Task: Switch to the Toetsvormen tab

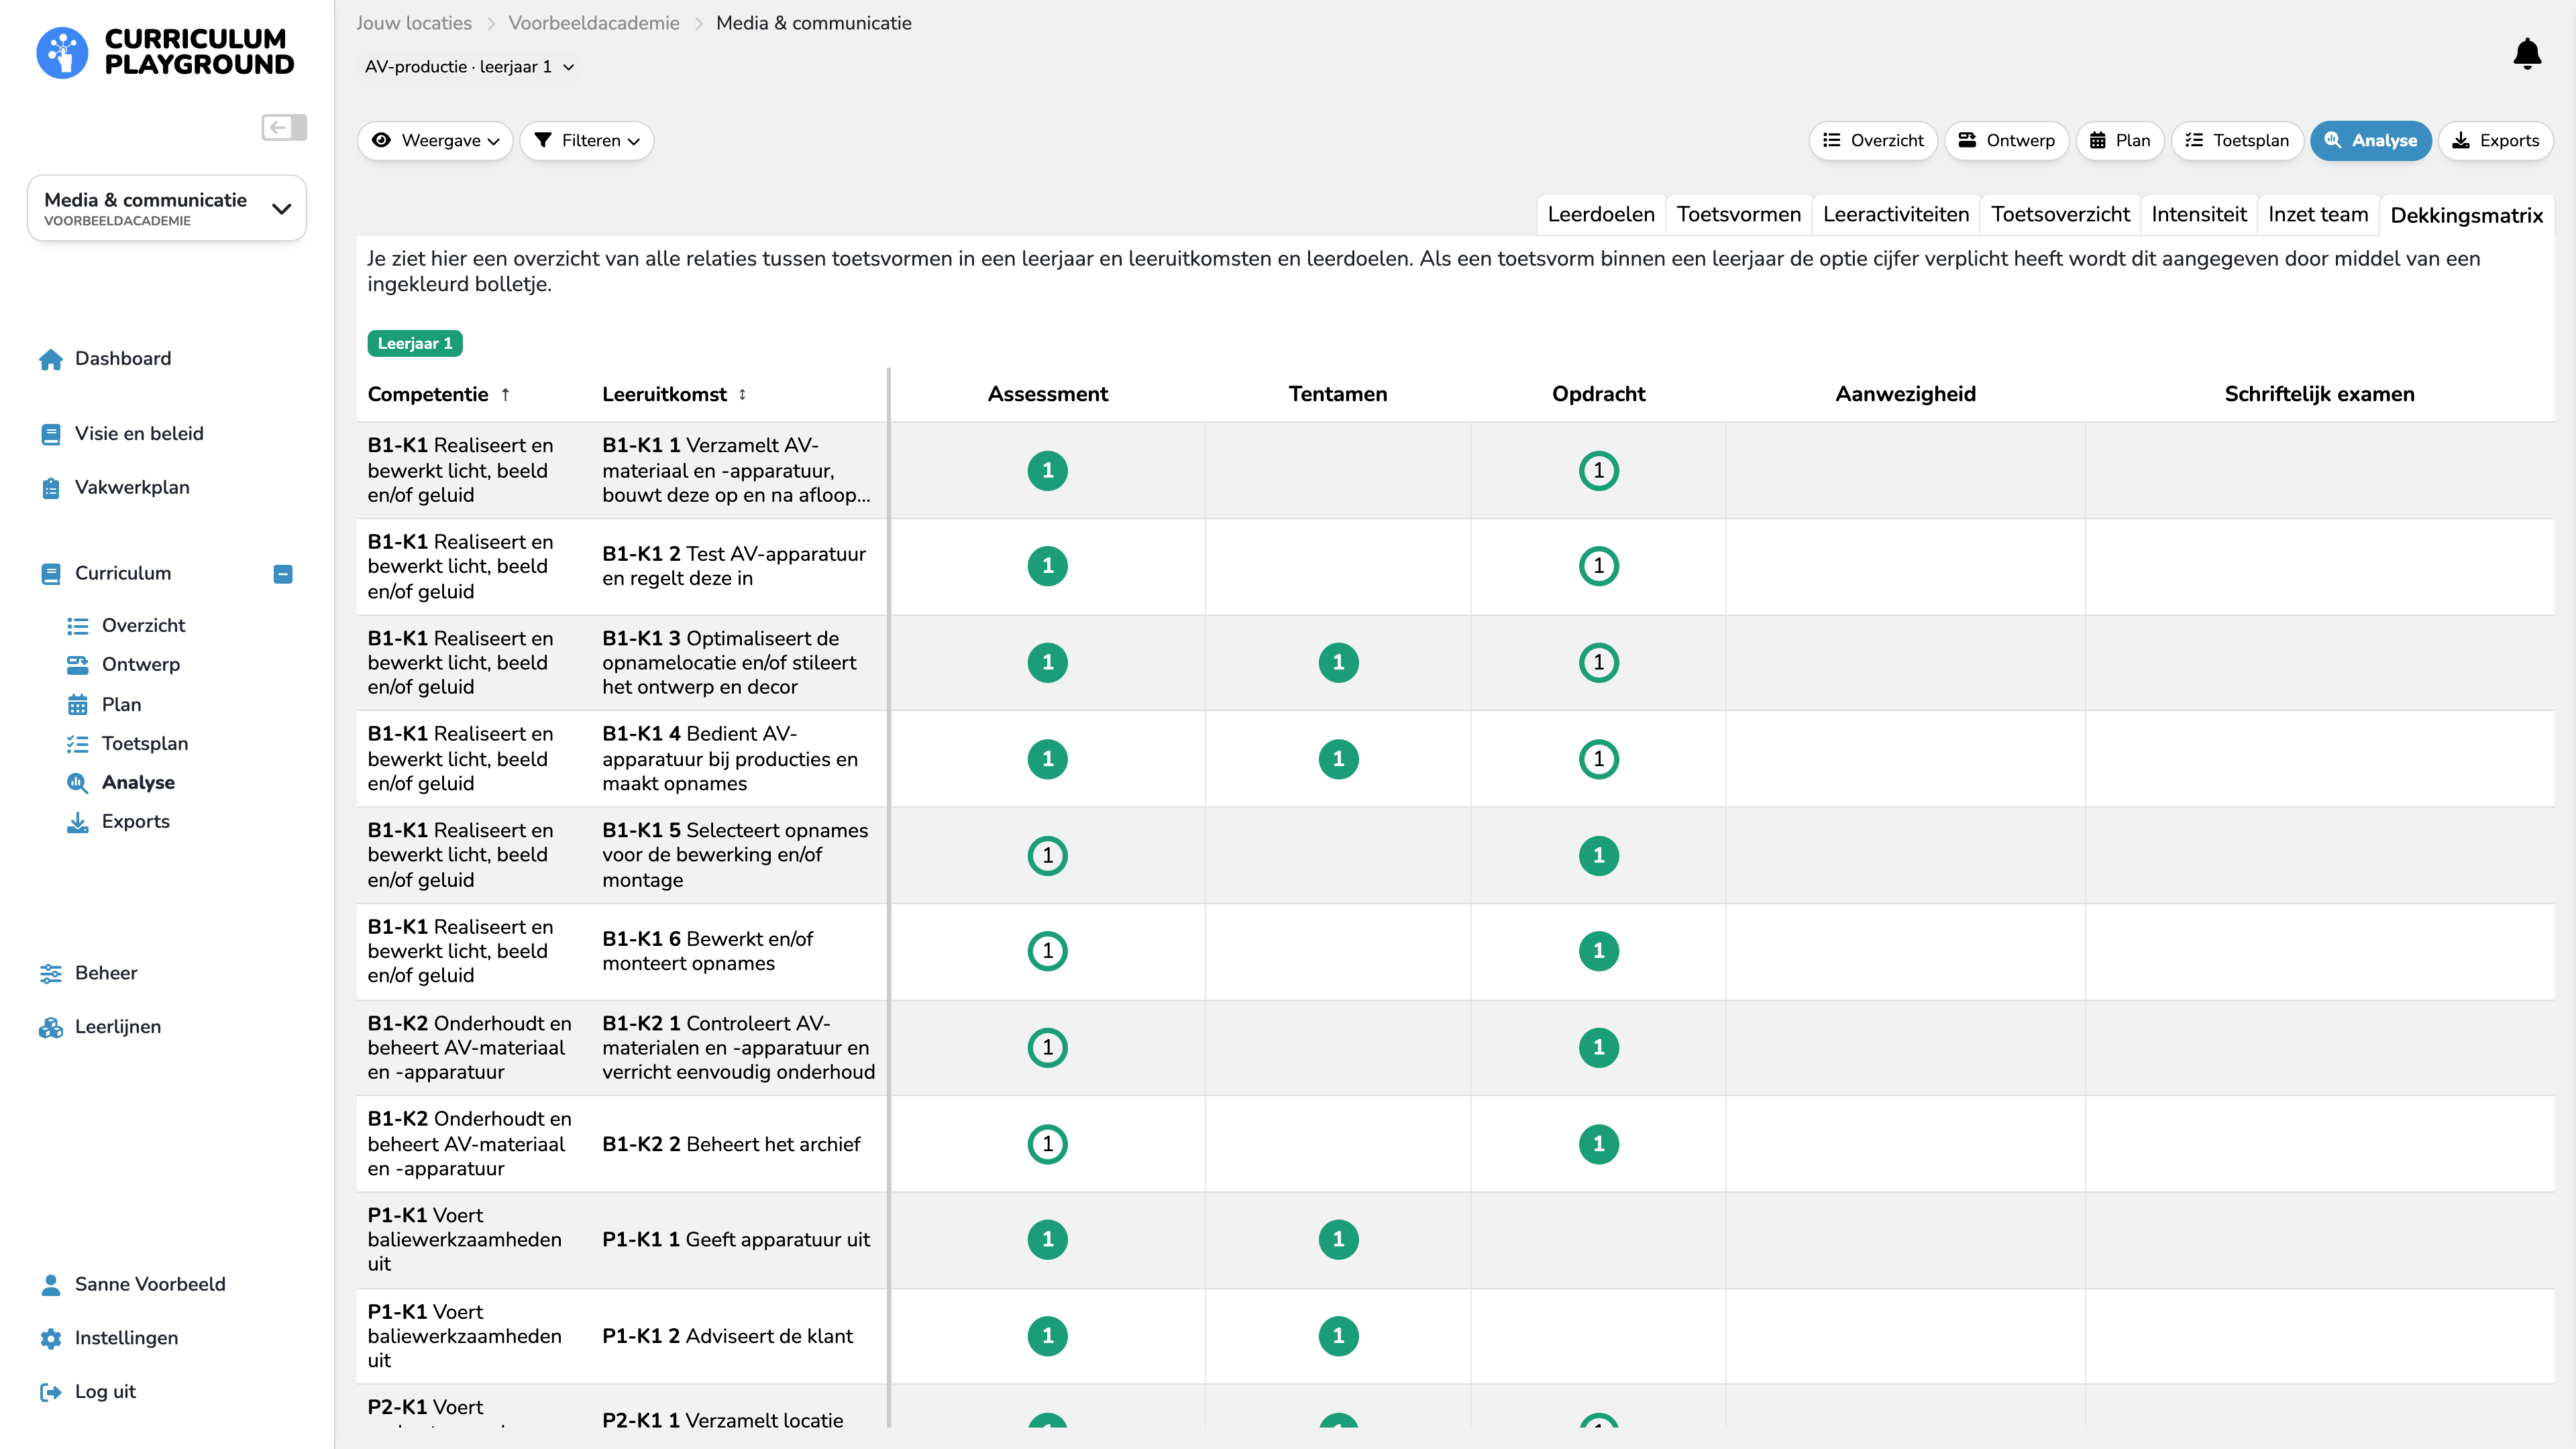Action: [x=1738, y=214]
